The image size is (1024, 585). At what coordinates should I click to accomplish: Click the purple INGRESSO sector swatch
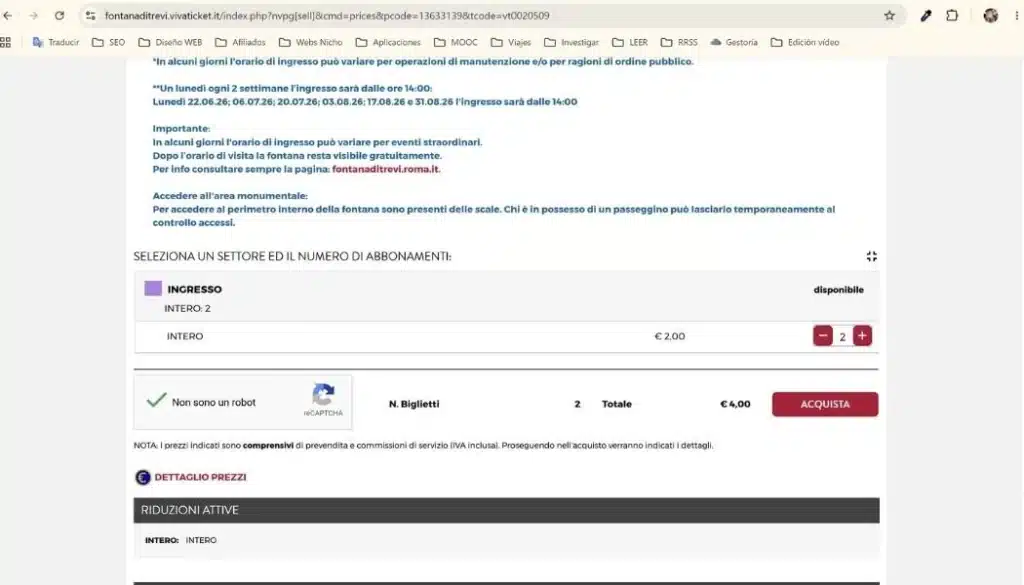click(x=153, y=289)
